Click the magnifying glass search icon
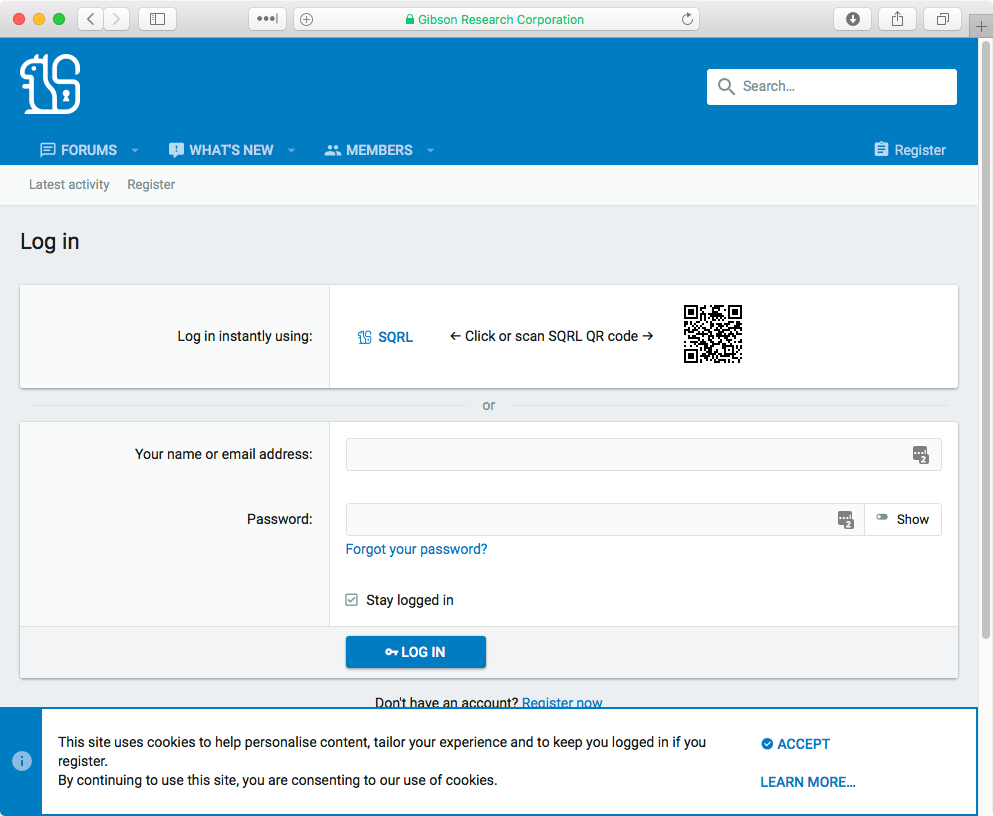Image resolution: width=993 pixels, height=816 pixels. [x=726, y=86]
